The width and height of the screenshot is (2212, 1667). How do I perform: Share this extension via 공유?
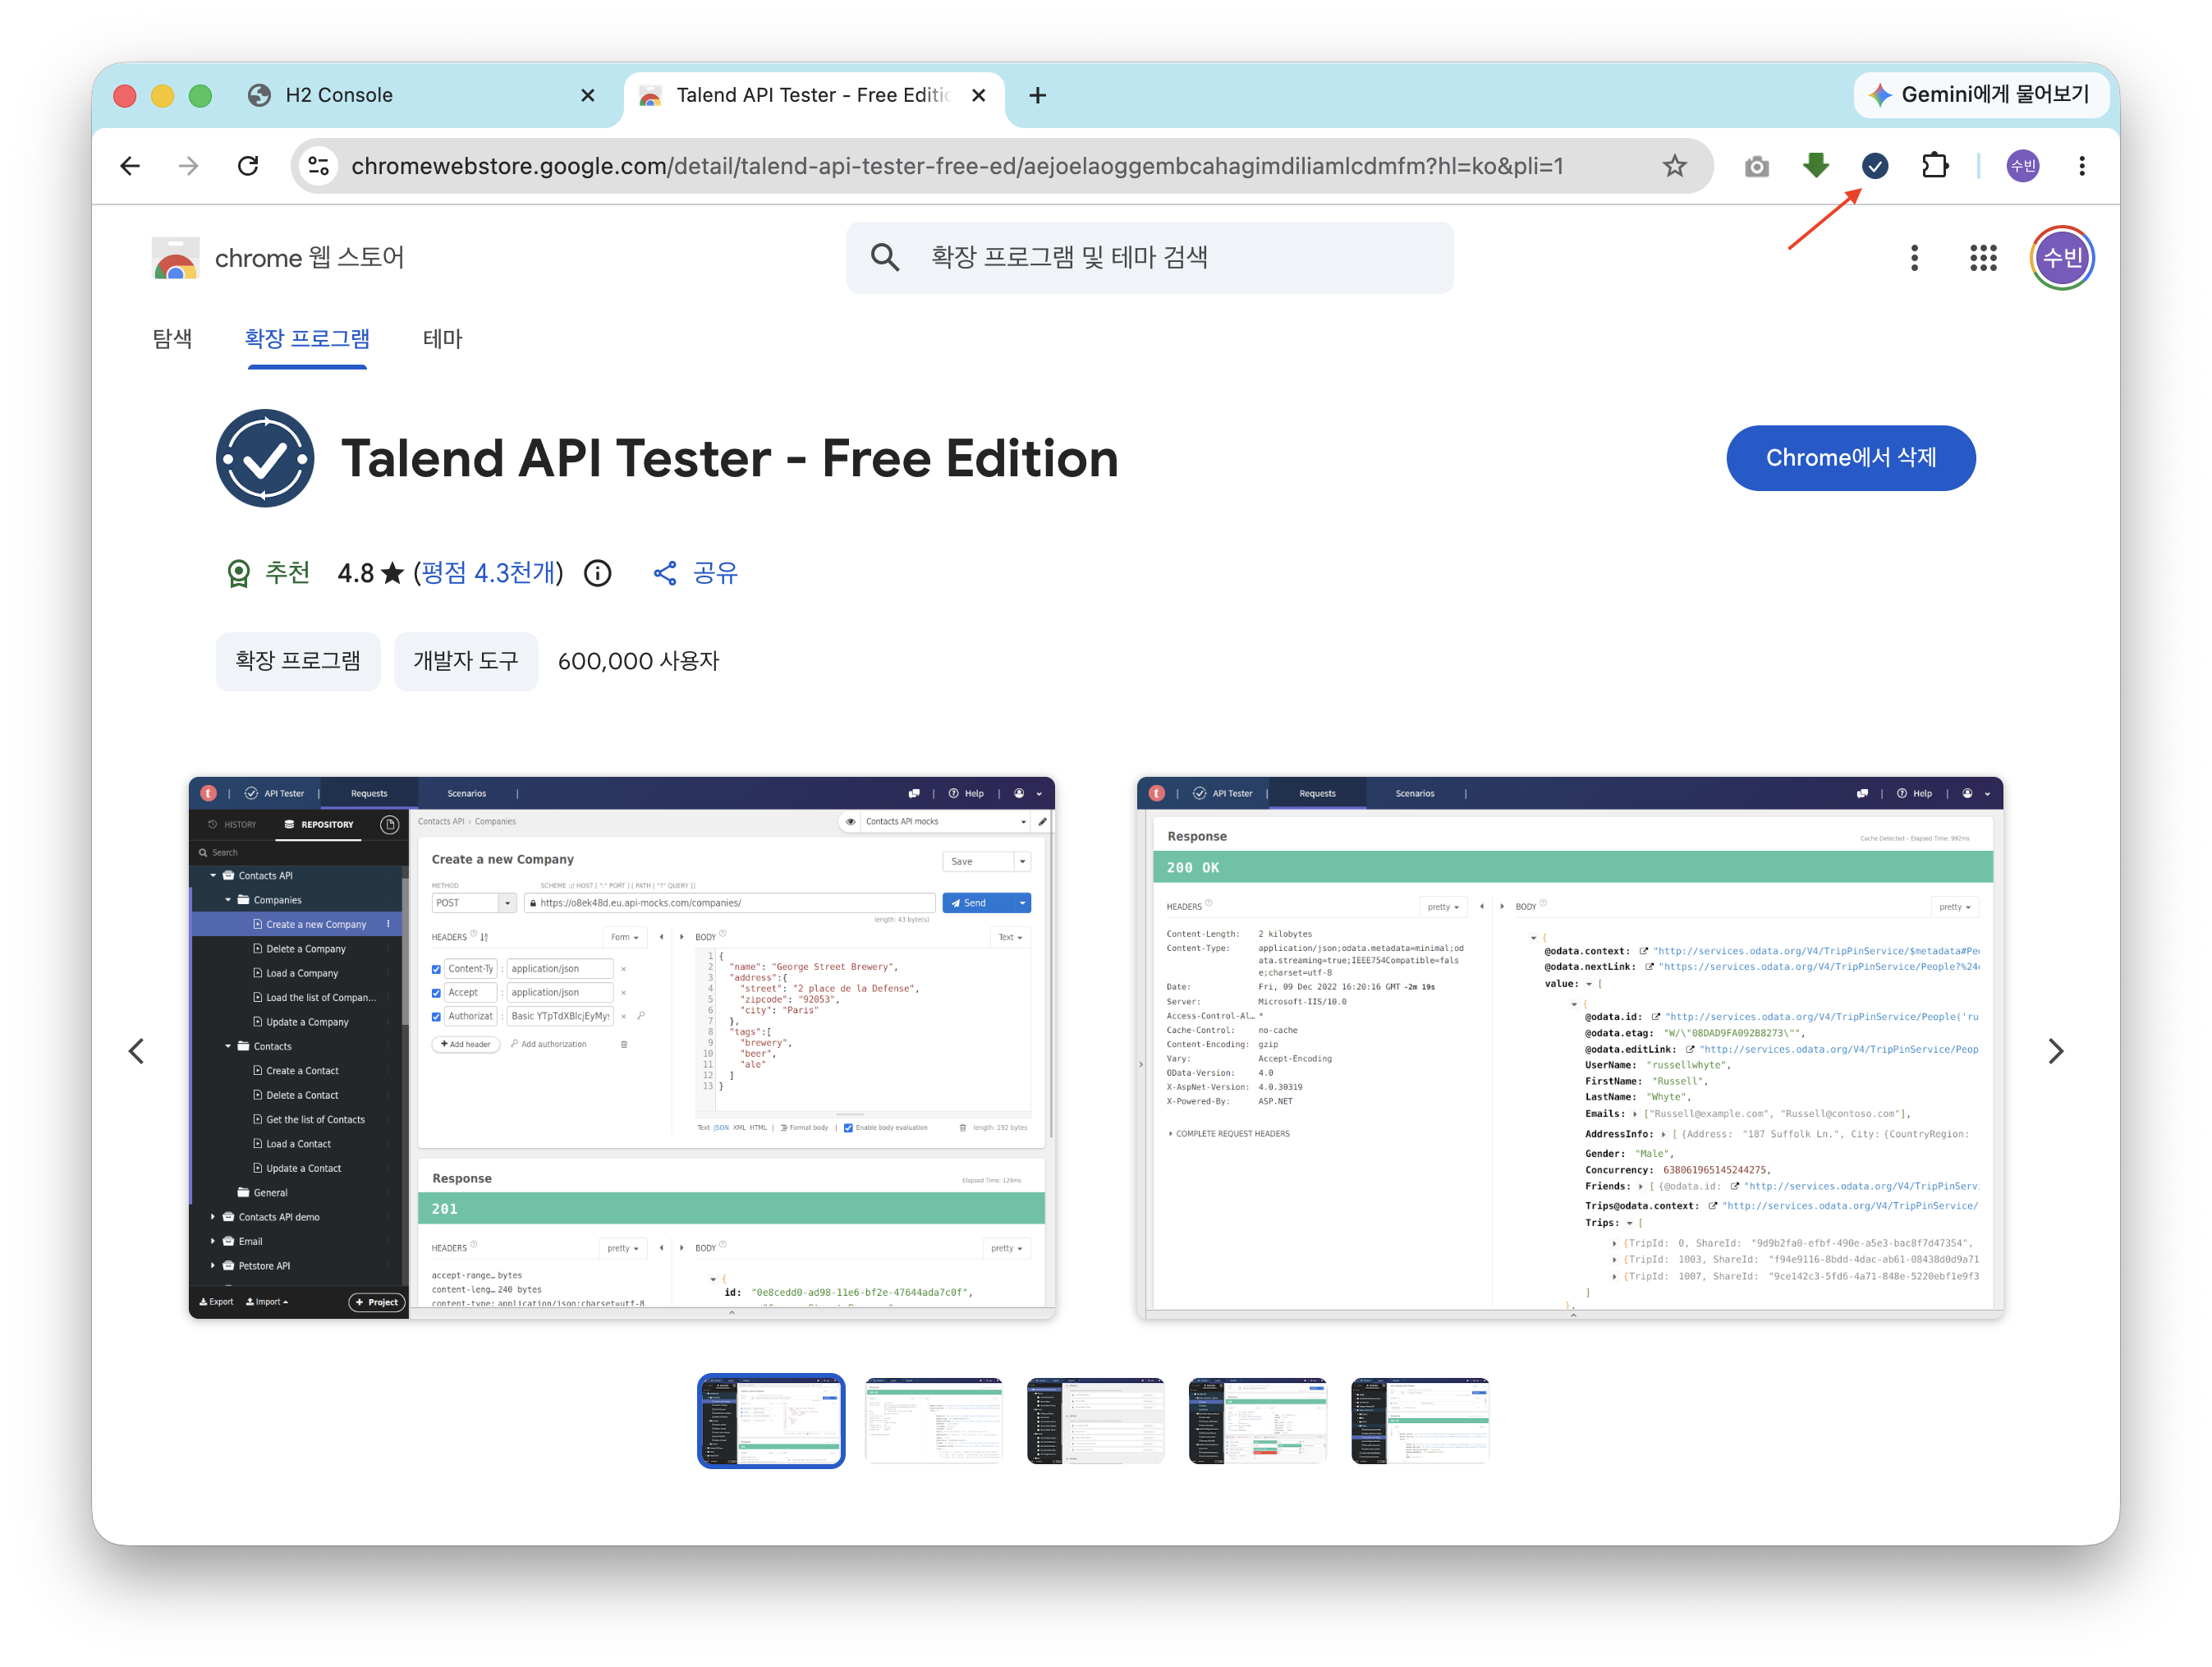[695, 573]
